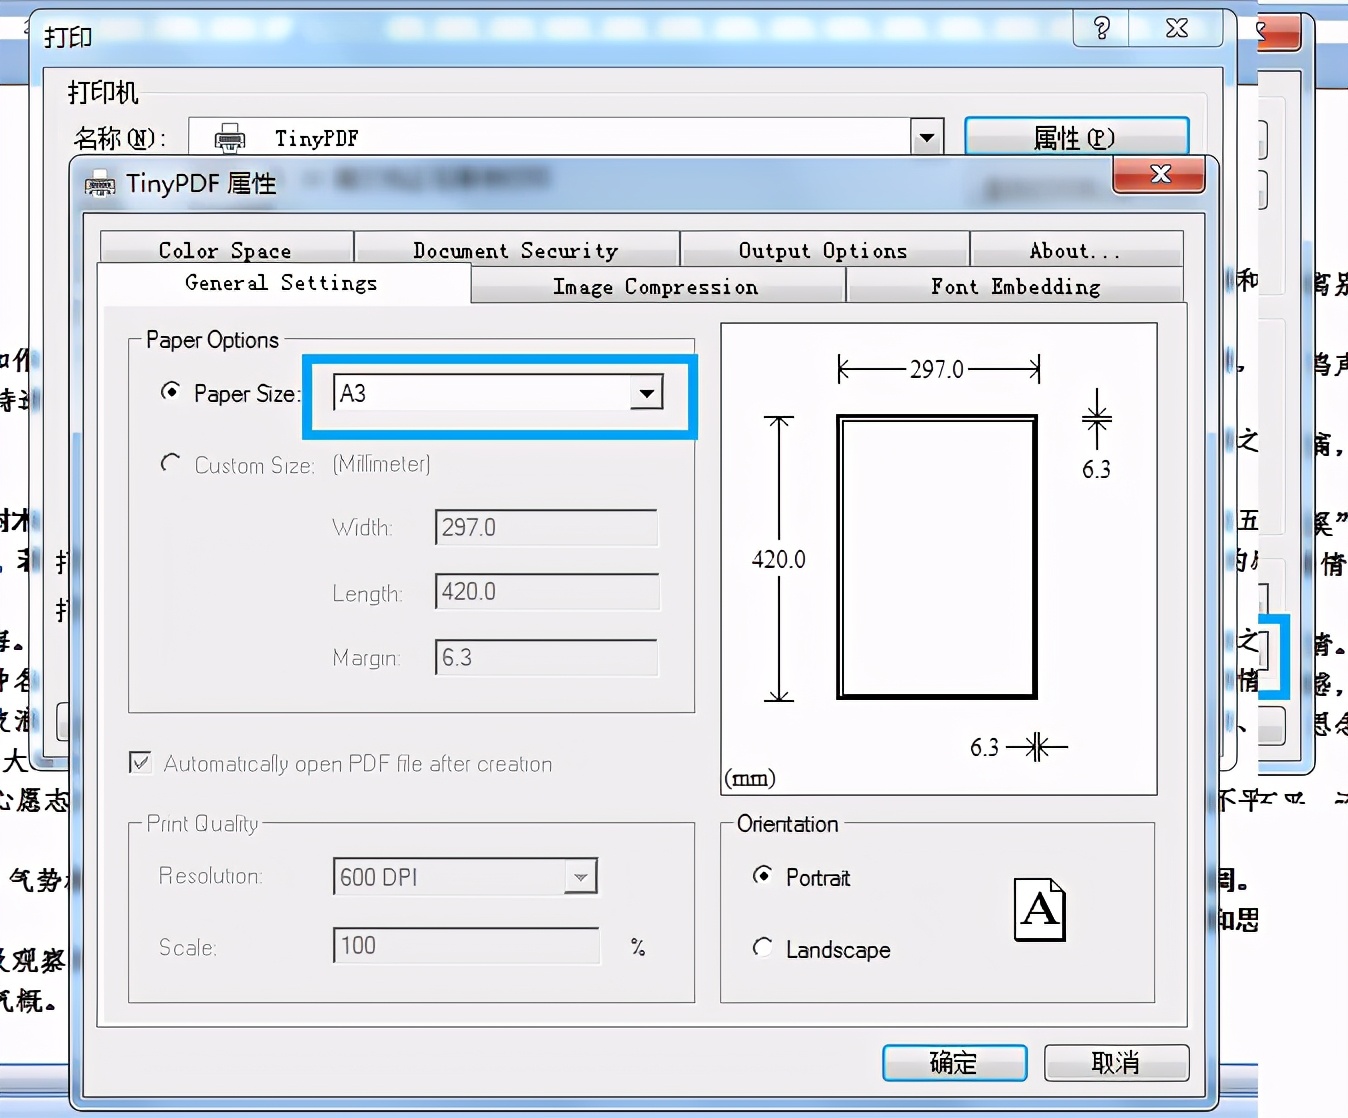Click the Scale input field
The image size is (1348, 1118).
[465, 946]
